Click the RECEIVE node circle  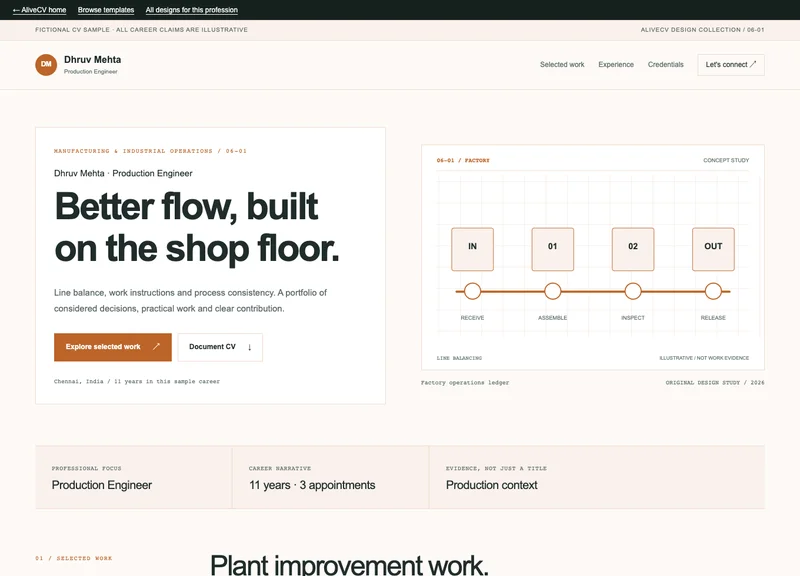pos(472,291)
